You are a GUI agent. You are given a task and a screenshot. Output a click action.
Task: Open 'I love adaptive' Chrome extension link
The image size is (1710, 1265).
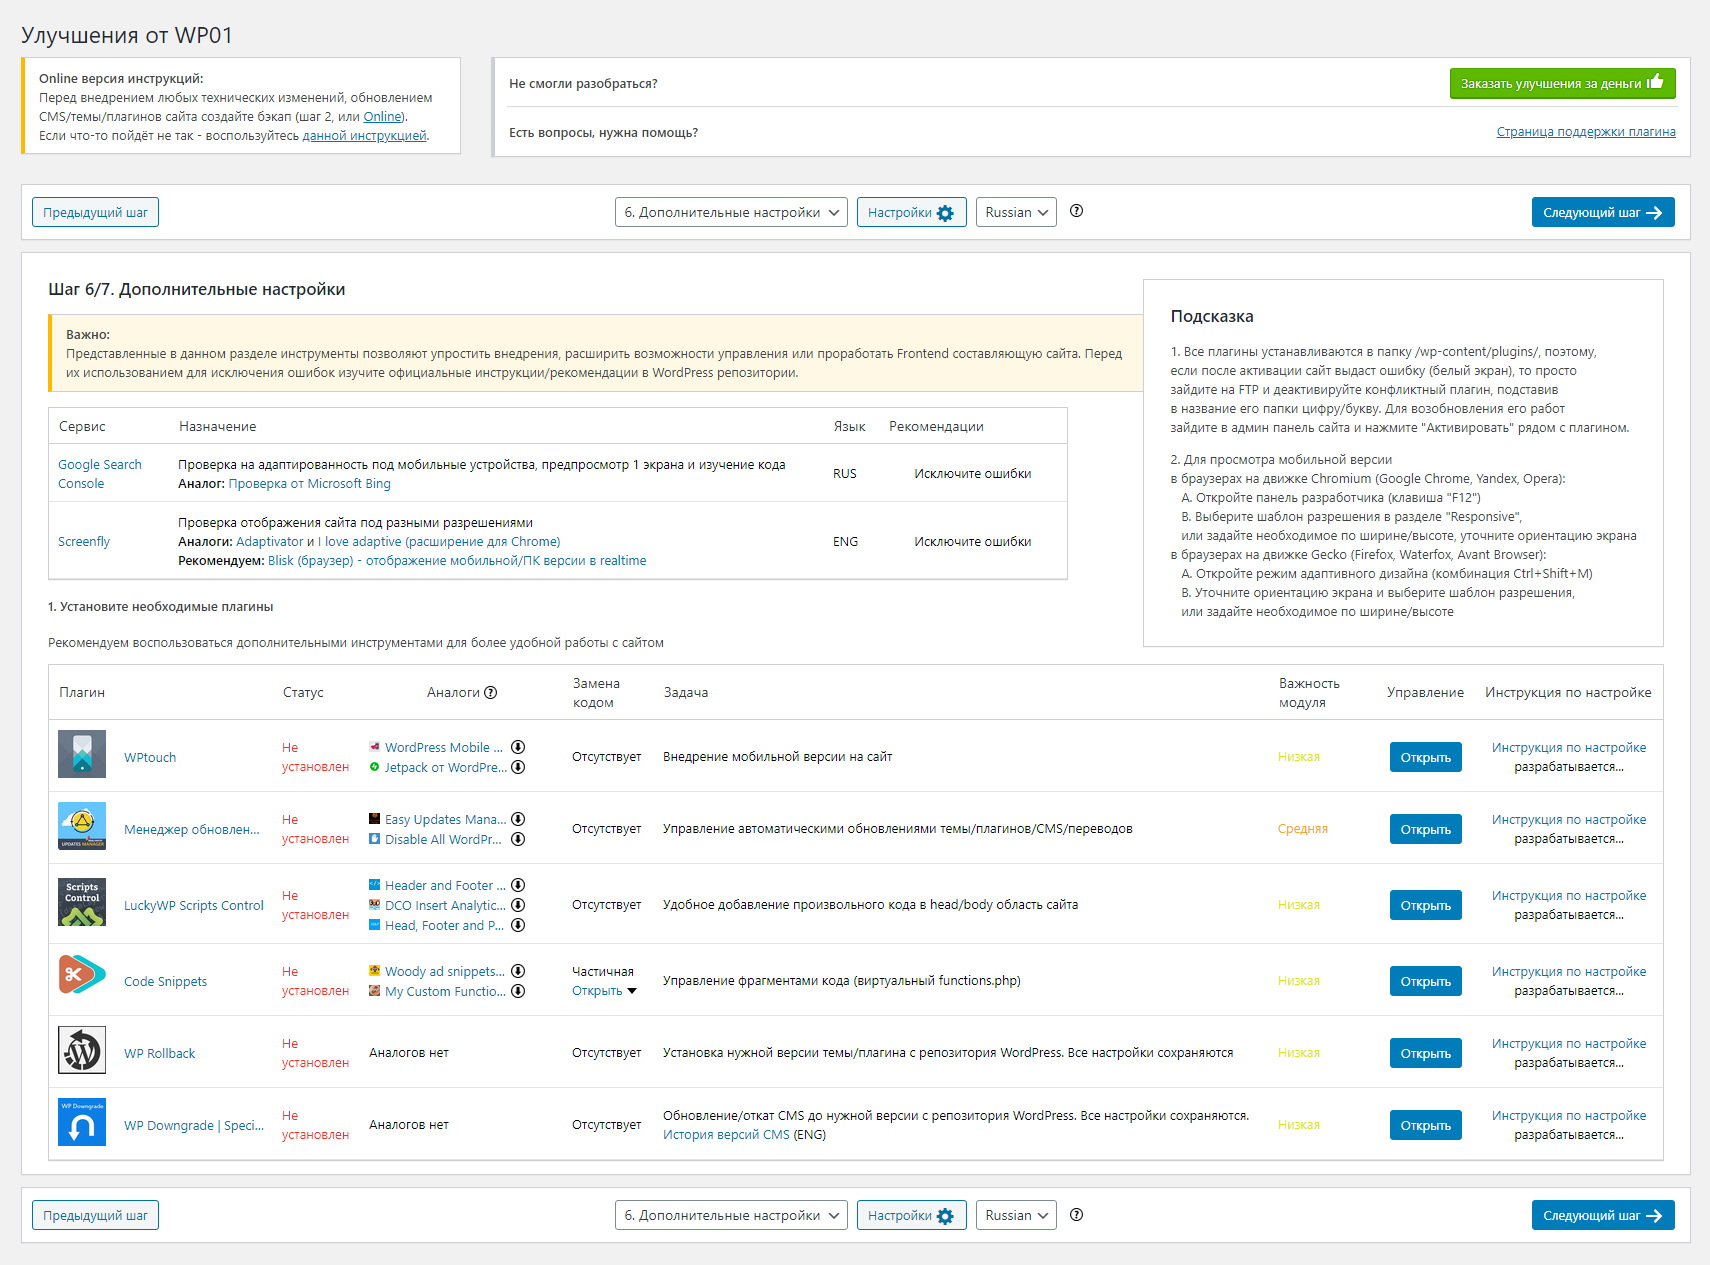tap(439, 541)
